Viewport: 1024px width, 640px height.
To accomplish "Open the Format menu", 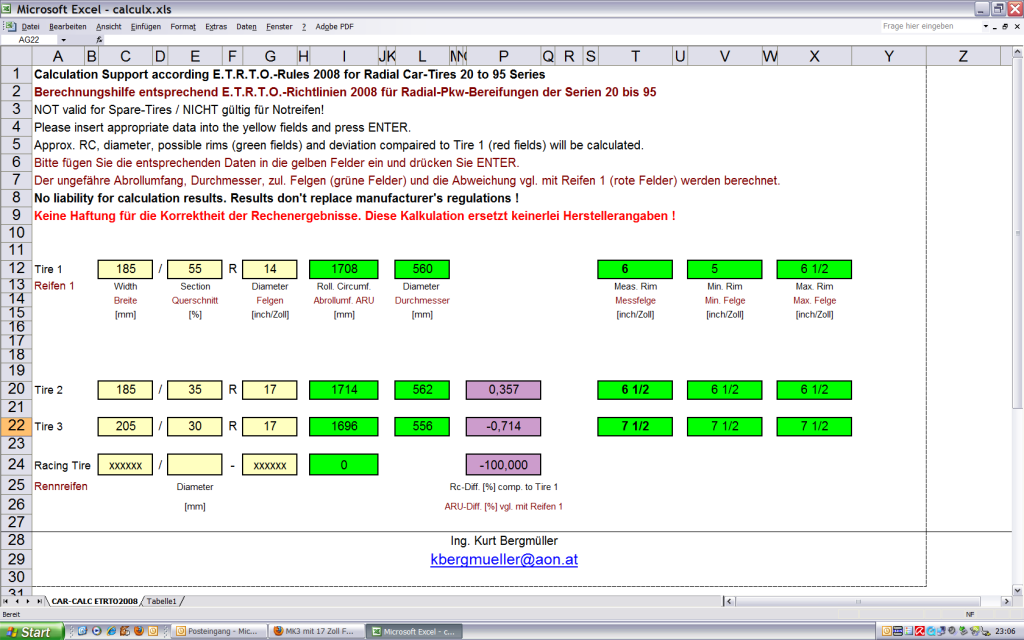I will (183, 26).
